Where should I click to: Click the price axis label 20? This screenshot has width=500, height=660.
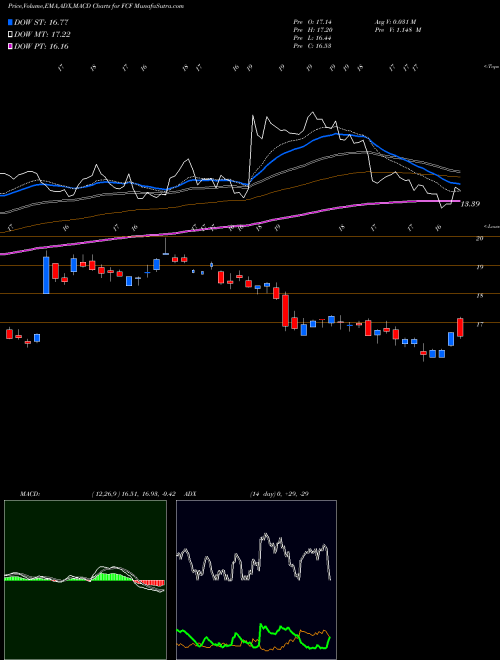[479, 238]
